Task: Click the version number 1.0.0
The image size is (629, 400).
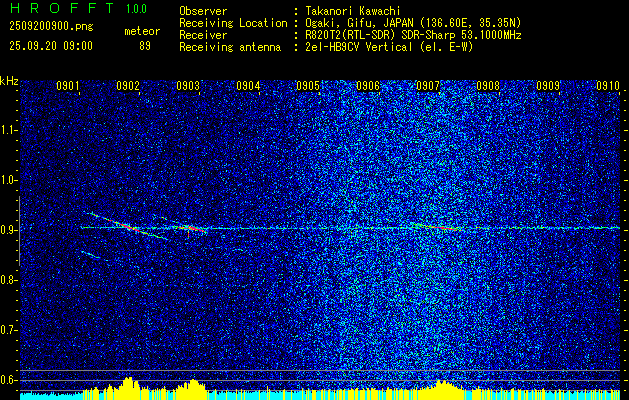Action: pyautogui.click(x=136, y=9)
